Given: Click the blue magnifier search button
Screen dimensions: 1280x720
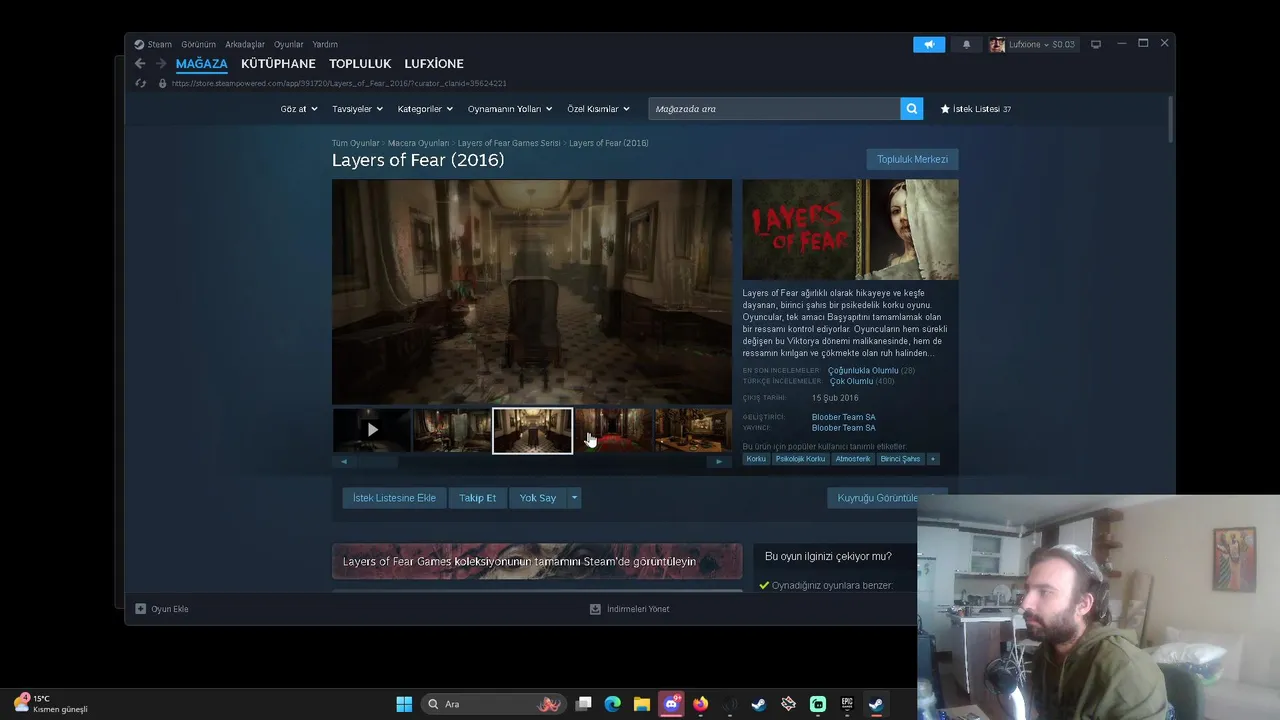Looking at the screenshot, I should click(x=911, y=109).
